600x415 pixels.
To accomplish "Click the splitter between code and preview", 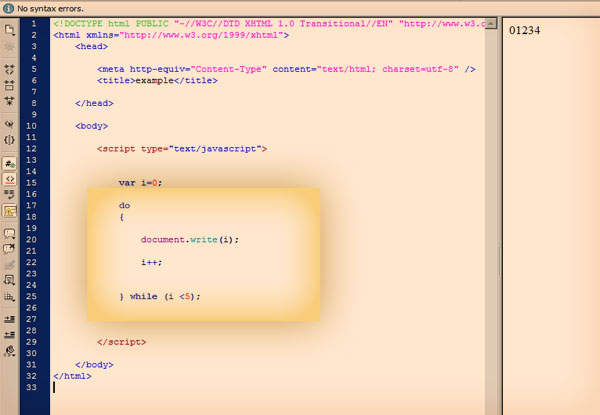I will click(x=500, y=216).
